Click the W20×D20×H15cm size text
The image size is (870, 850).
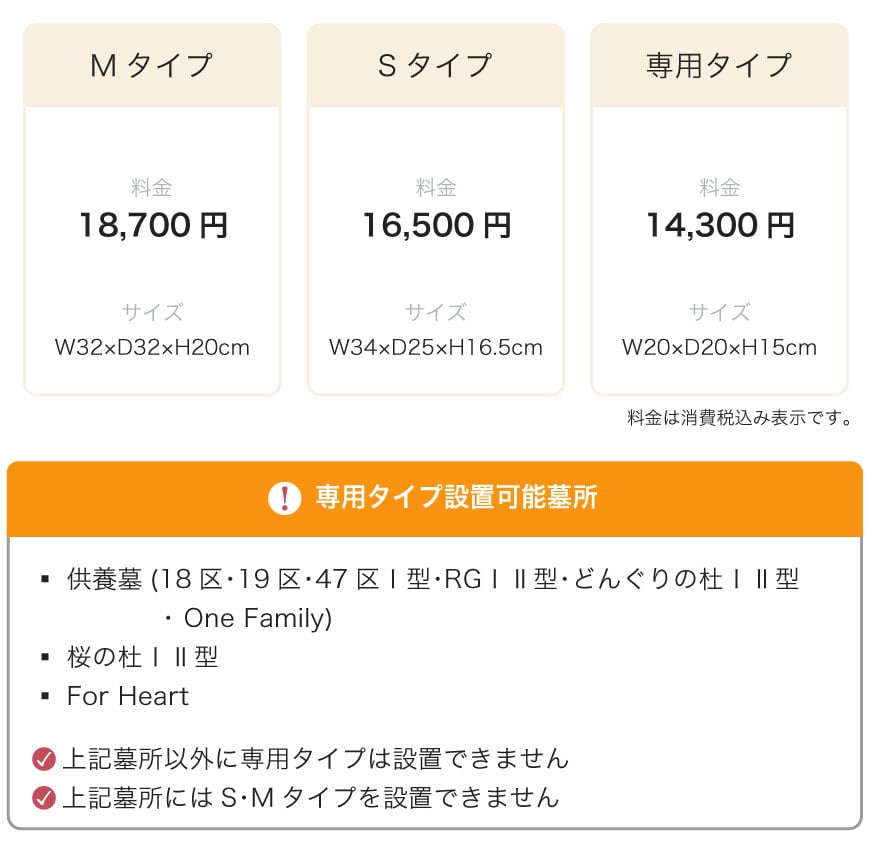[x=719, y=347]
